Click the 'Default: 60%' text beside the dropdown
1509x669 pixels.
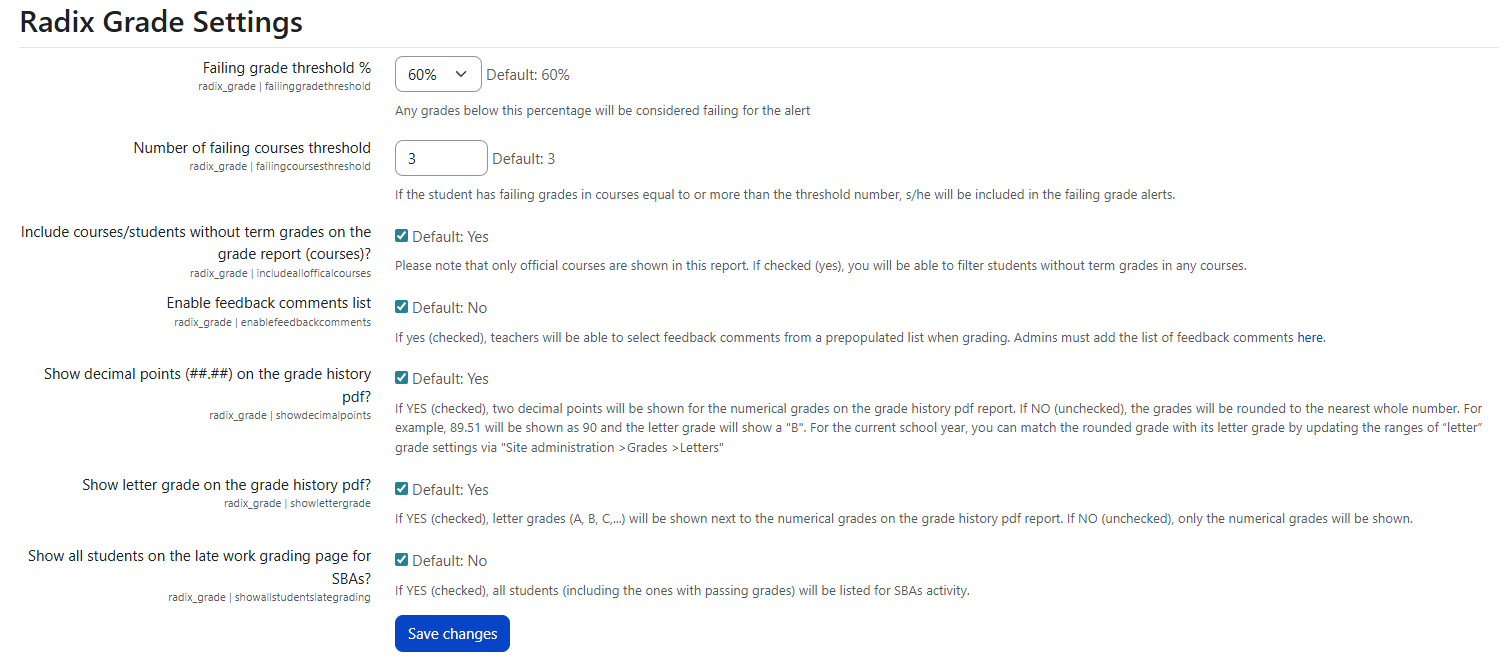tap(528, 75)
